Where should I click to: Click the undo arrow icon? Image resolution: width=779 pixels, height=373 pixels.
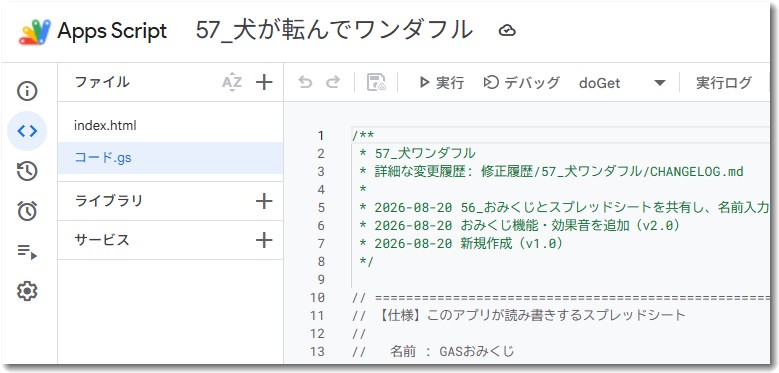pyautogui.click(x=305, y=82)
